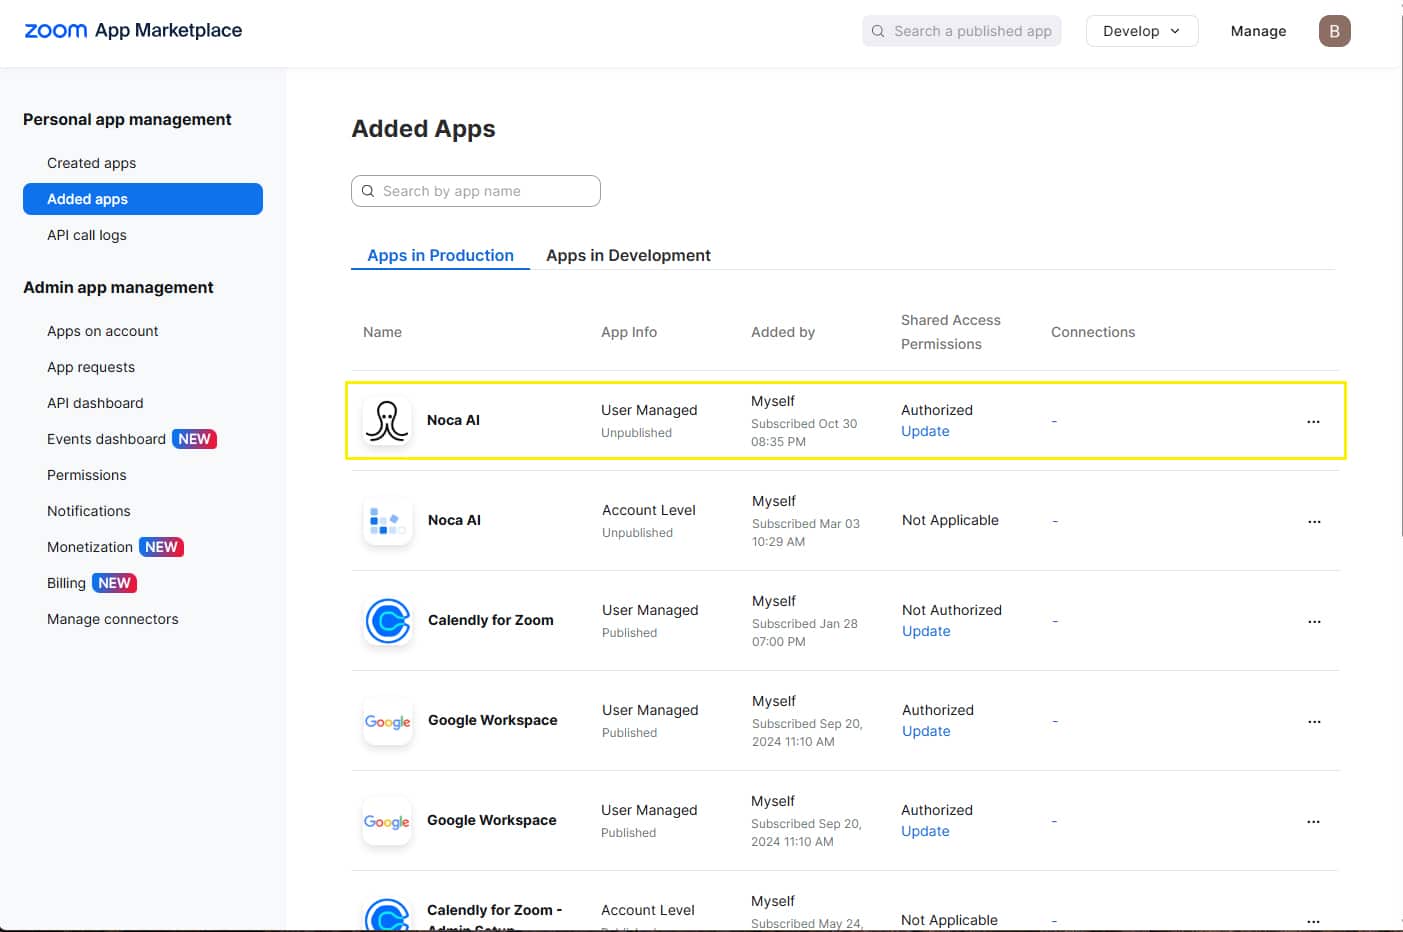The image size is (1403, 932).
Task: Click the Calendly for Zoom app icon
Action: (388, 621)
